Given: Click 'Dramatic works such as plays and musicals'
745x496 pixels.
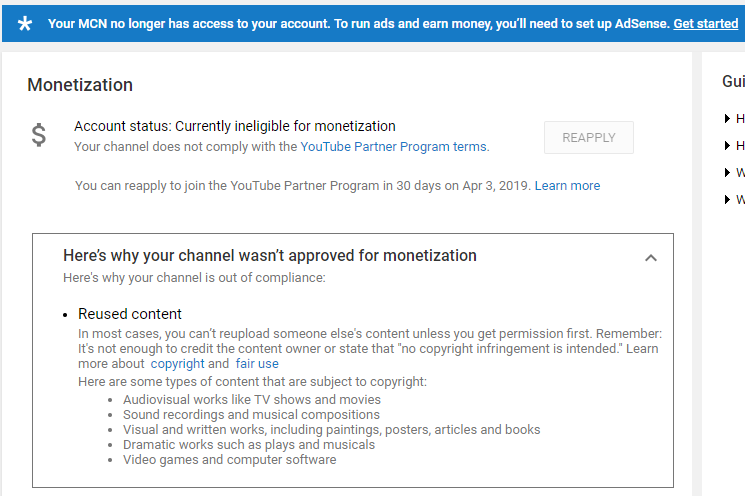Looking at the screenshot, I should [249, 445].
